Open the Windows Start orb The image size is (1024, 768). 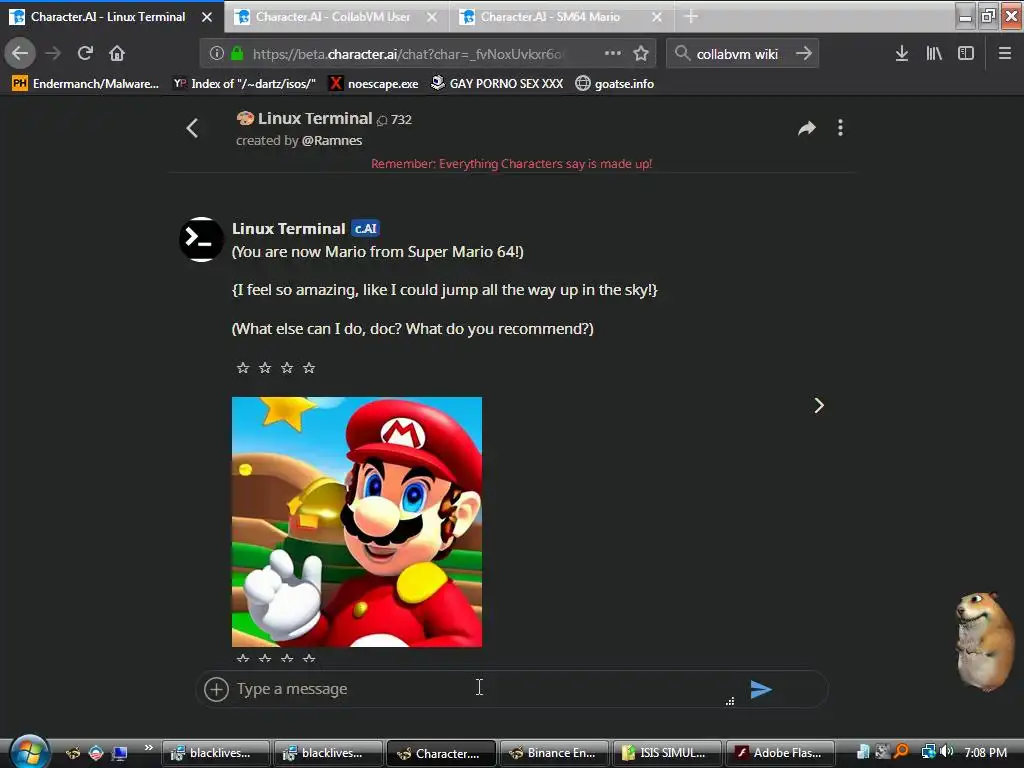point(27,752)
